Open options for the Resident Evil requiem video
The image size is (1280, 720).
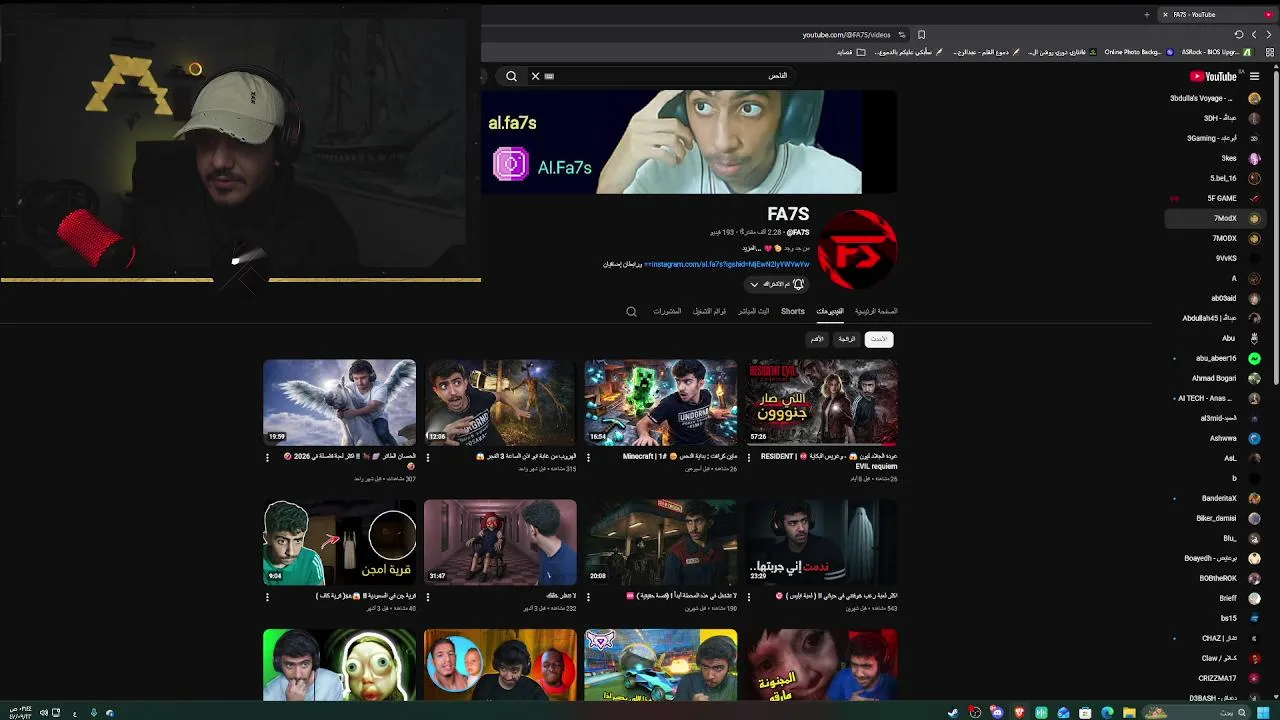748,457
